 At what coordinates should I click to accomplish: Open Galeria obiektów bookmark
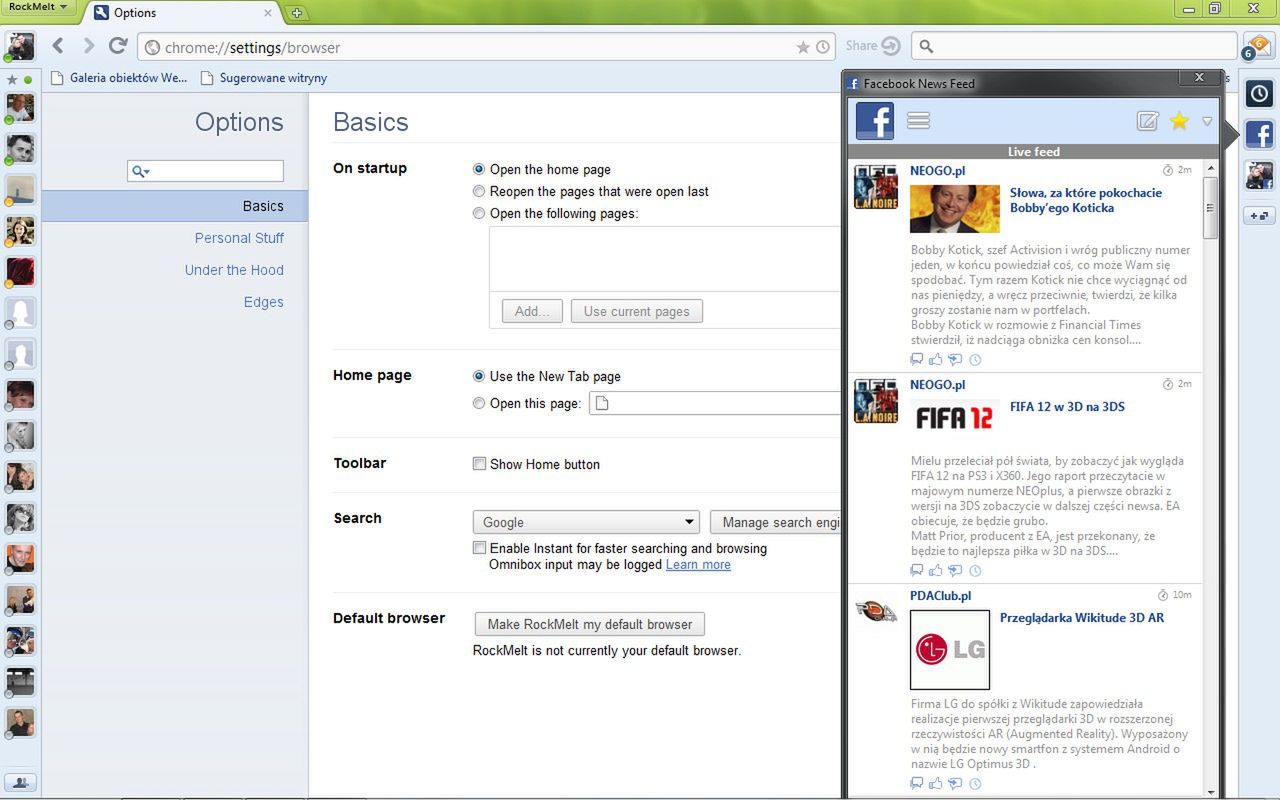118,77
